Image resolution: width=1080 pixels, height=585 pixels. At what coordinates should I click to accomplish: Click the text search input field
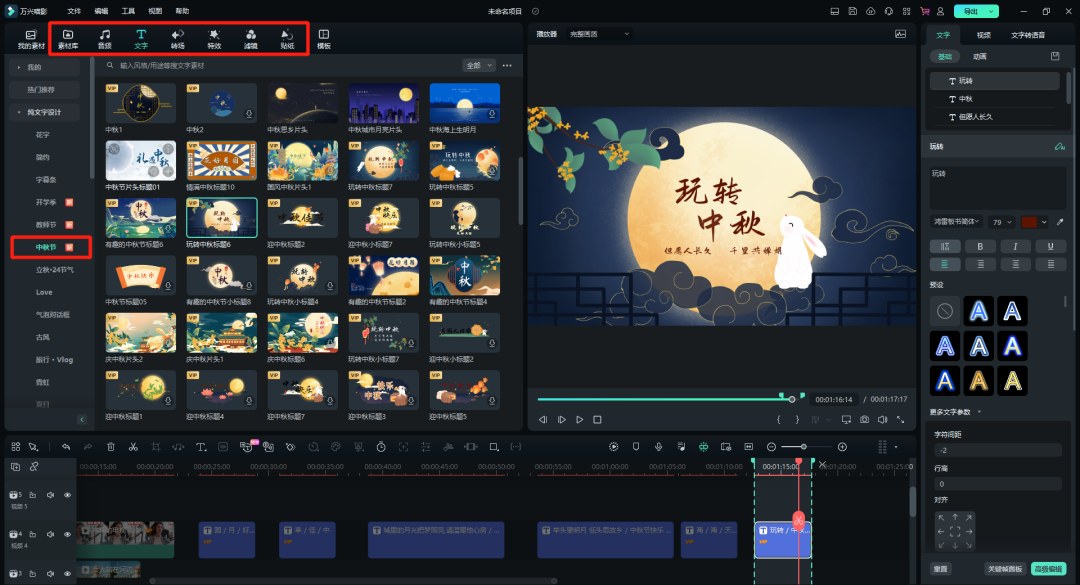(282, 65)
